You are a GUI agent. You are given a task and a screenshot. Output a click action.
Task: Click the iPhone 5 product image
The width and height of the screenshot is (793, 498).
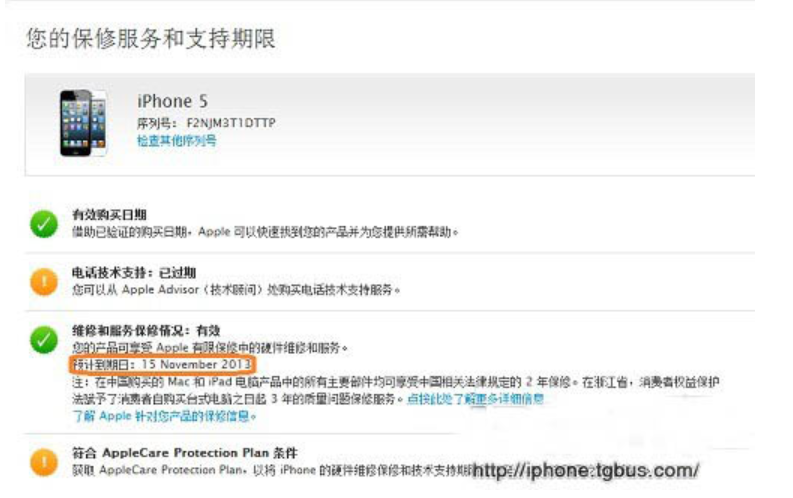click(x=83, y=123)
